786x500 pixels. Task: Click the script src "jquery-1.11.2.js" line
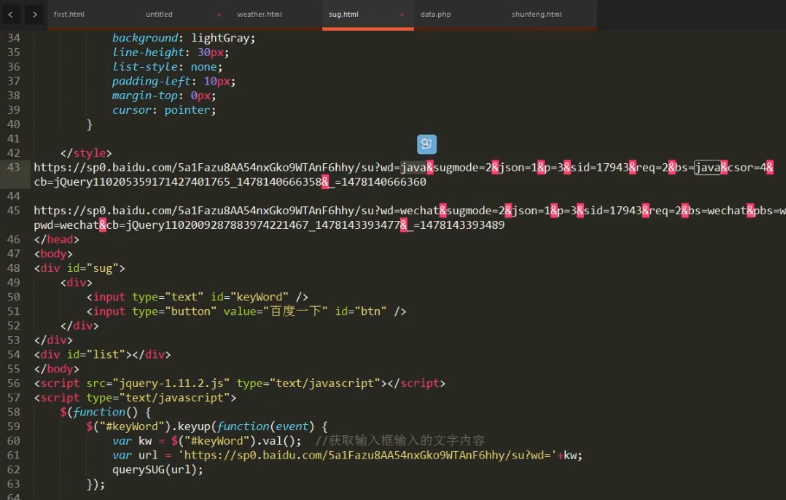[x=240, y=383]
